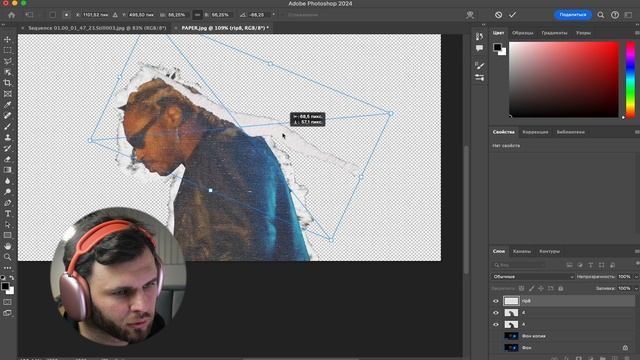Viewport: 640px width, 360px height.
Task: Change screen mode icon in toolbar
Action: [7, 313]
